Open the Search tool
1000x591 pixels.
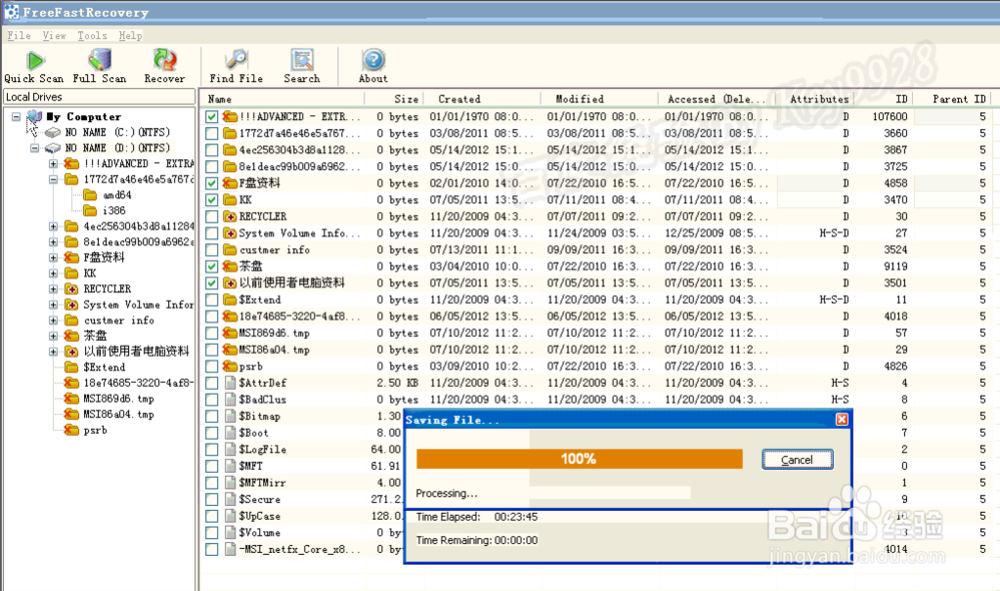tap(302, 66)
